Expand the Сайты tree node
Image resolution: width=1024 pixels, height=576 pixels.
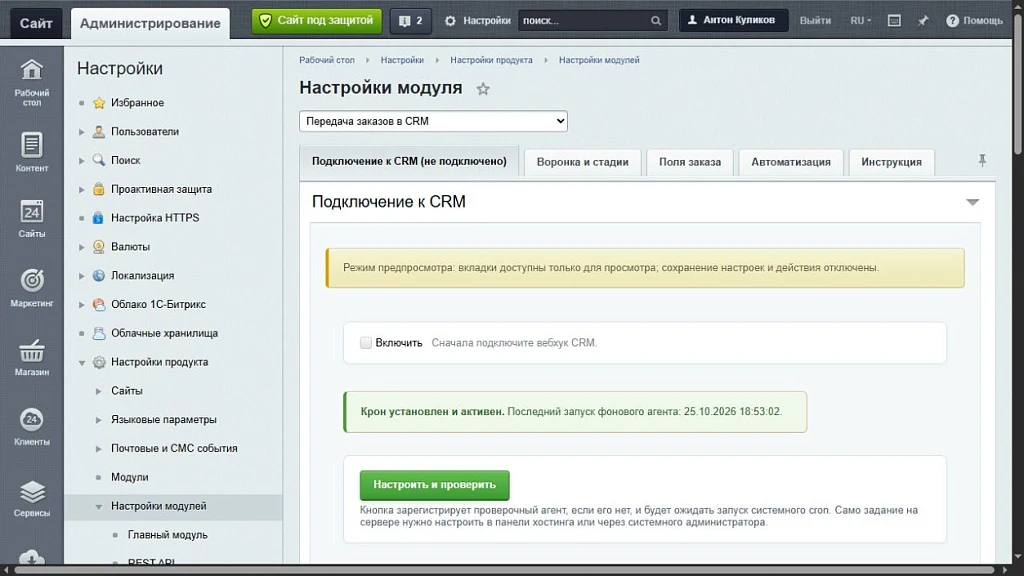pyautogui.click(x=99, y=391)
